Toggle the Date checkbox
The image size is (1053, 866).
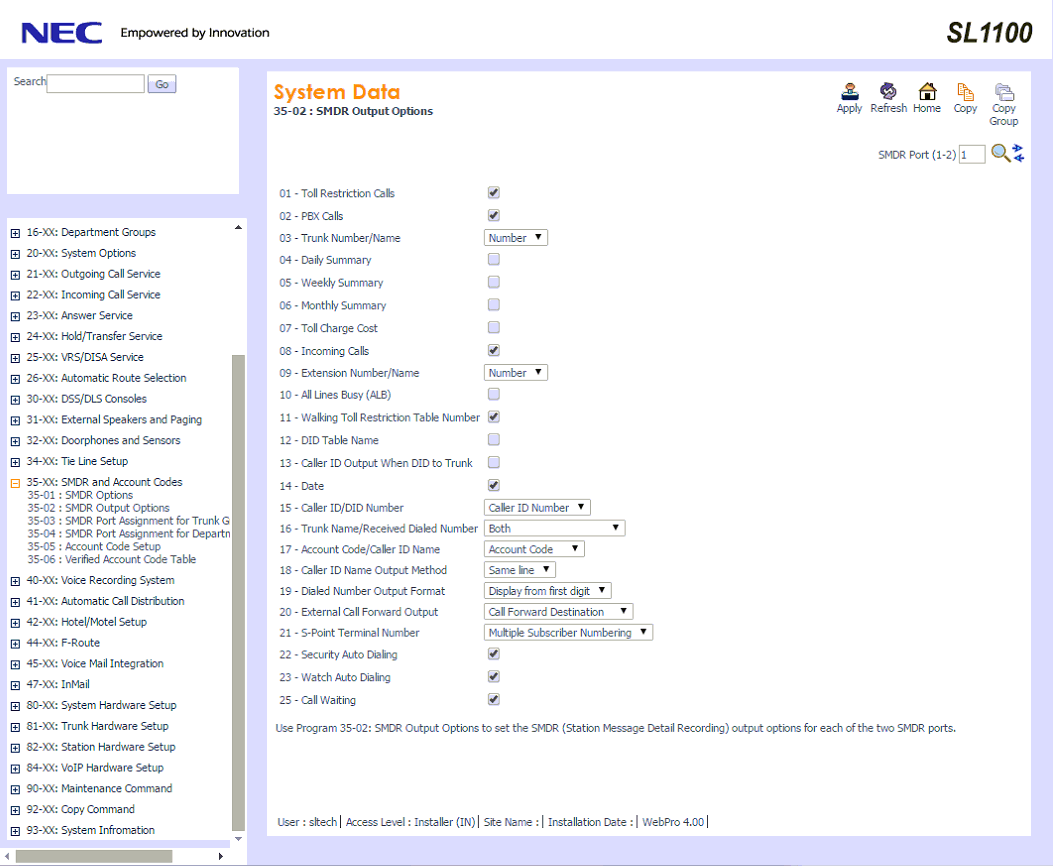coord(494,485)
